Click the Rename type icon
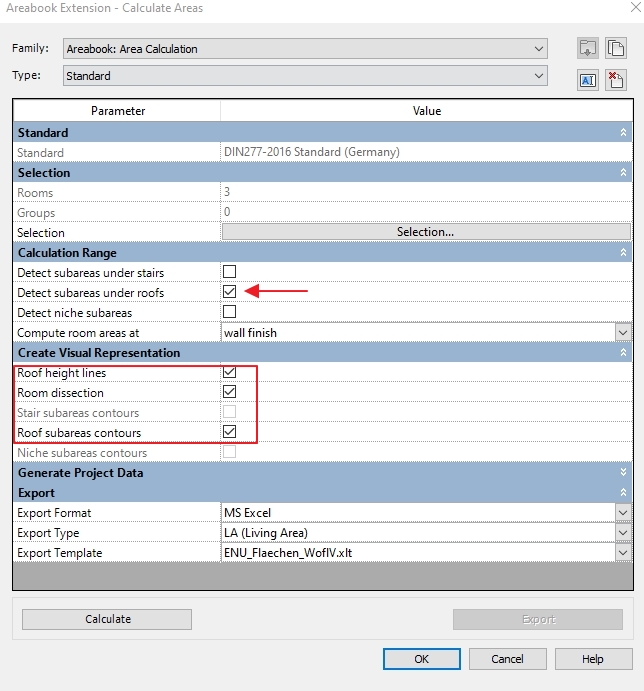The height and width of the screenshot is (691, 644). click(x=588, y=80)
